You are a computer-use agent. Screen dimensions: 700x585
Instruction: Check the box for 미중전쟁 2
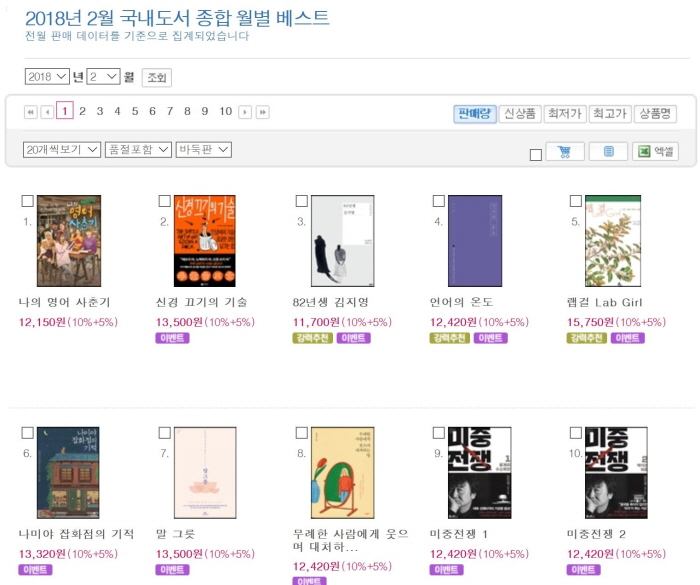[576, 433]
